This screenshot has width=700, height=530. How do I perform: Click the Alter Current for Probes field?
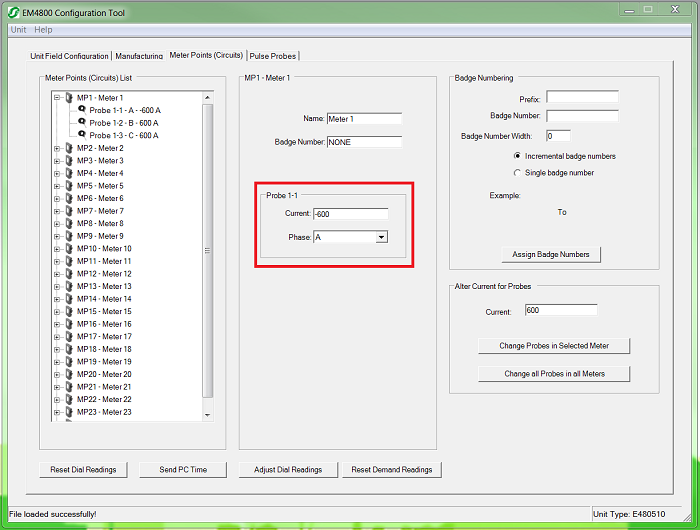[x=561, y=310]
